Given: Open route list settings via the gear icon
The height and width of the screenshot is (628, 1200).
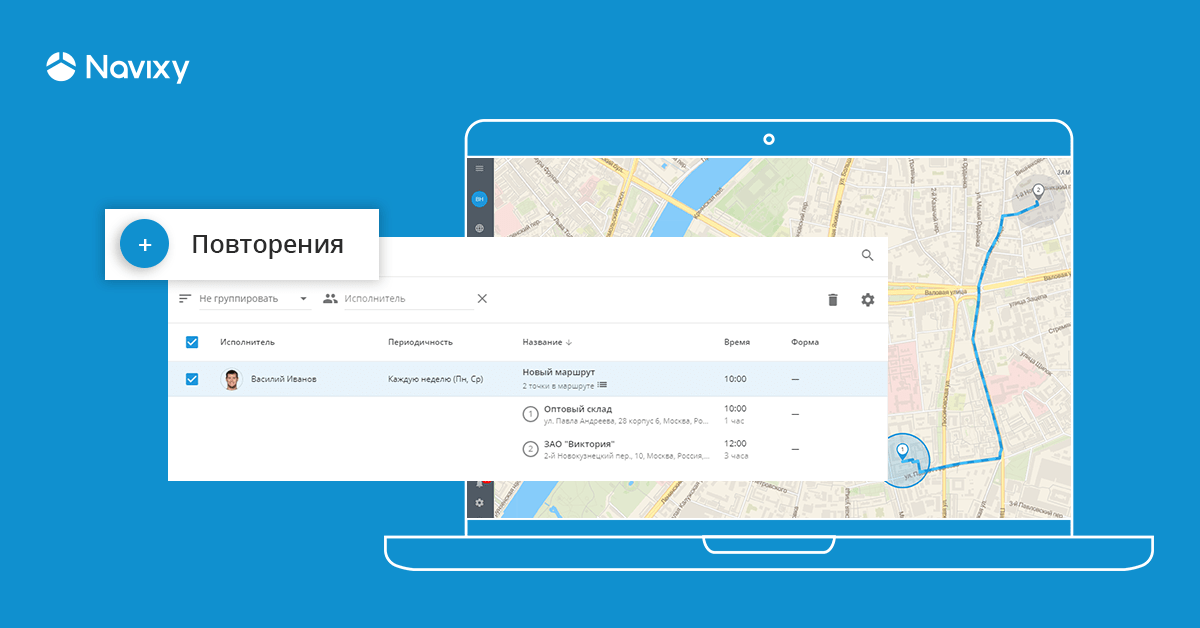Looking at the screenshot, I should (x=868, y=299).
